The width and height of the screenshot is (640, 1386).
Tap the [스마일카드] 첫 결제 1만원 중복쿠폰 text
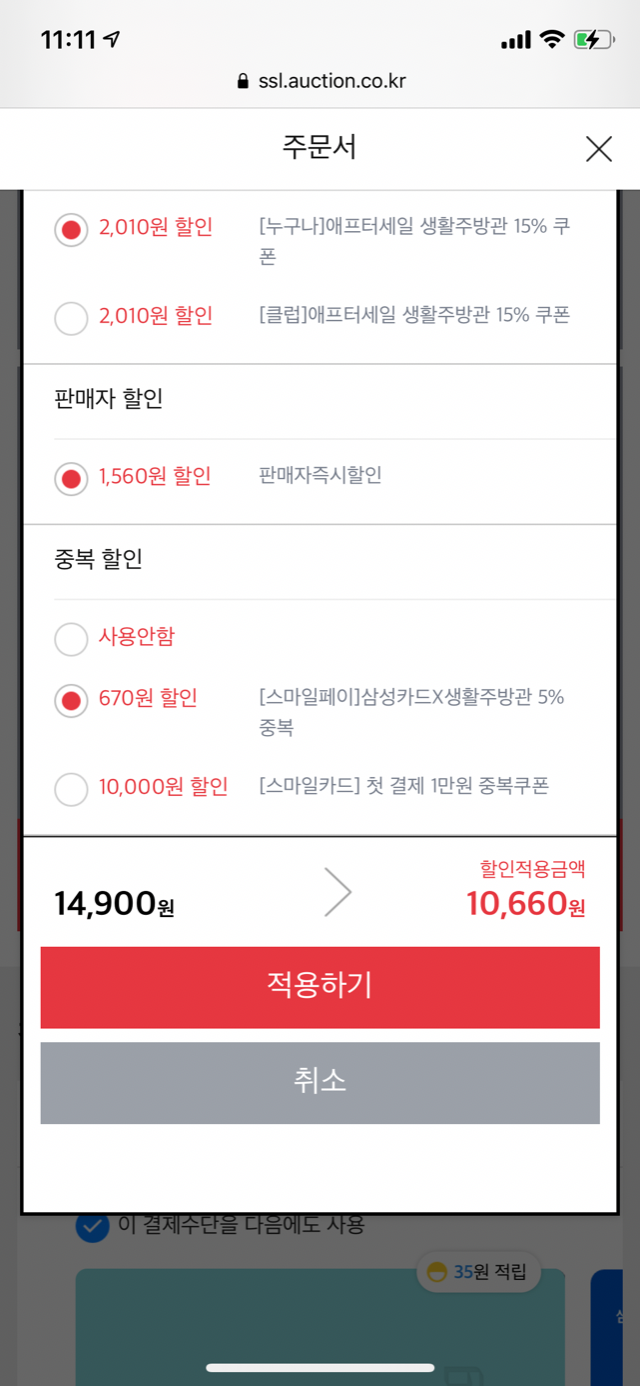pyautogui.click(x=403, y=786)
